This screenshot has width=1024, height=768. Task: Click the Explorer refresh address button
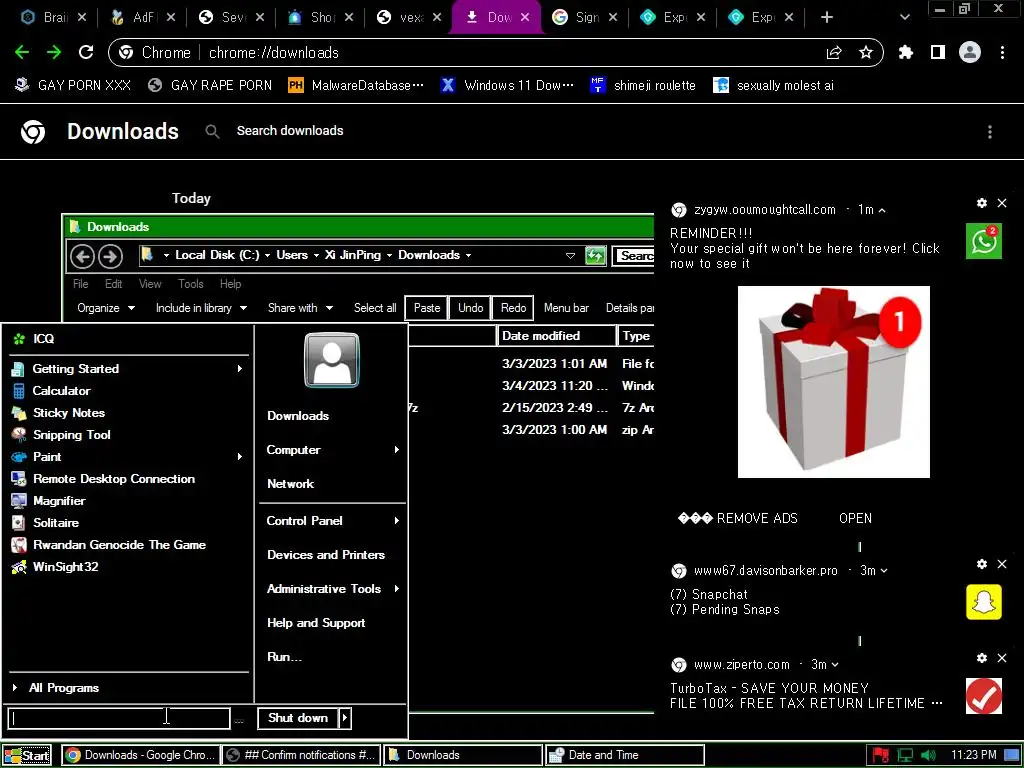(595, 255)
